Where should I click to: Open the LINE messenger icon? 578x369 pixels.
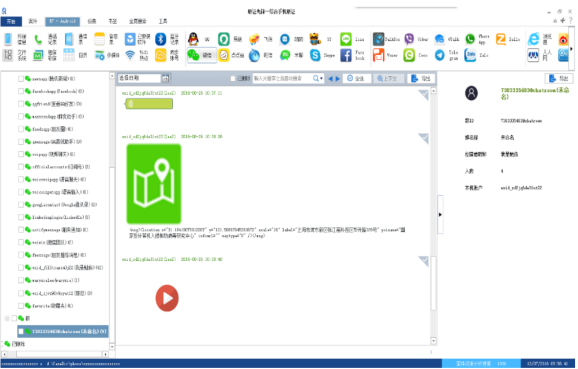(346, 39)
